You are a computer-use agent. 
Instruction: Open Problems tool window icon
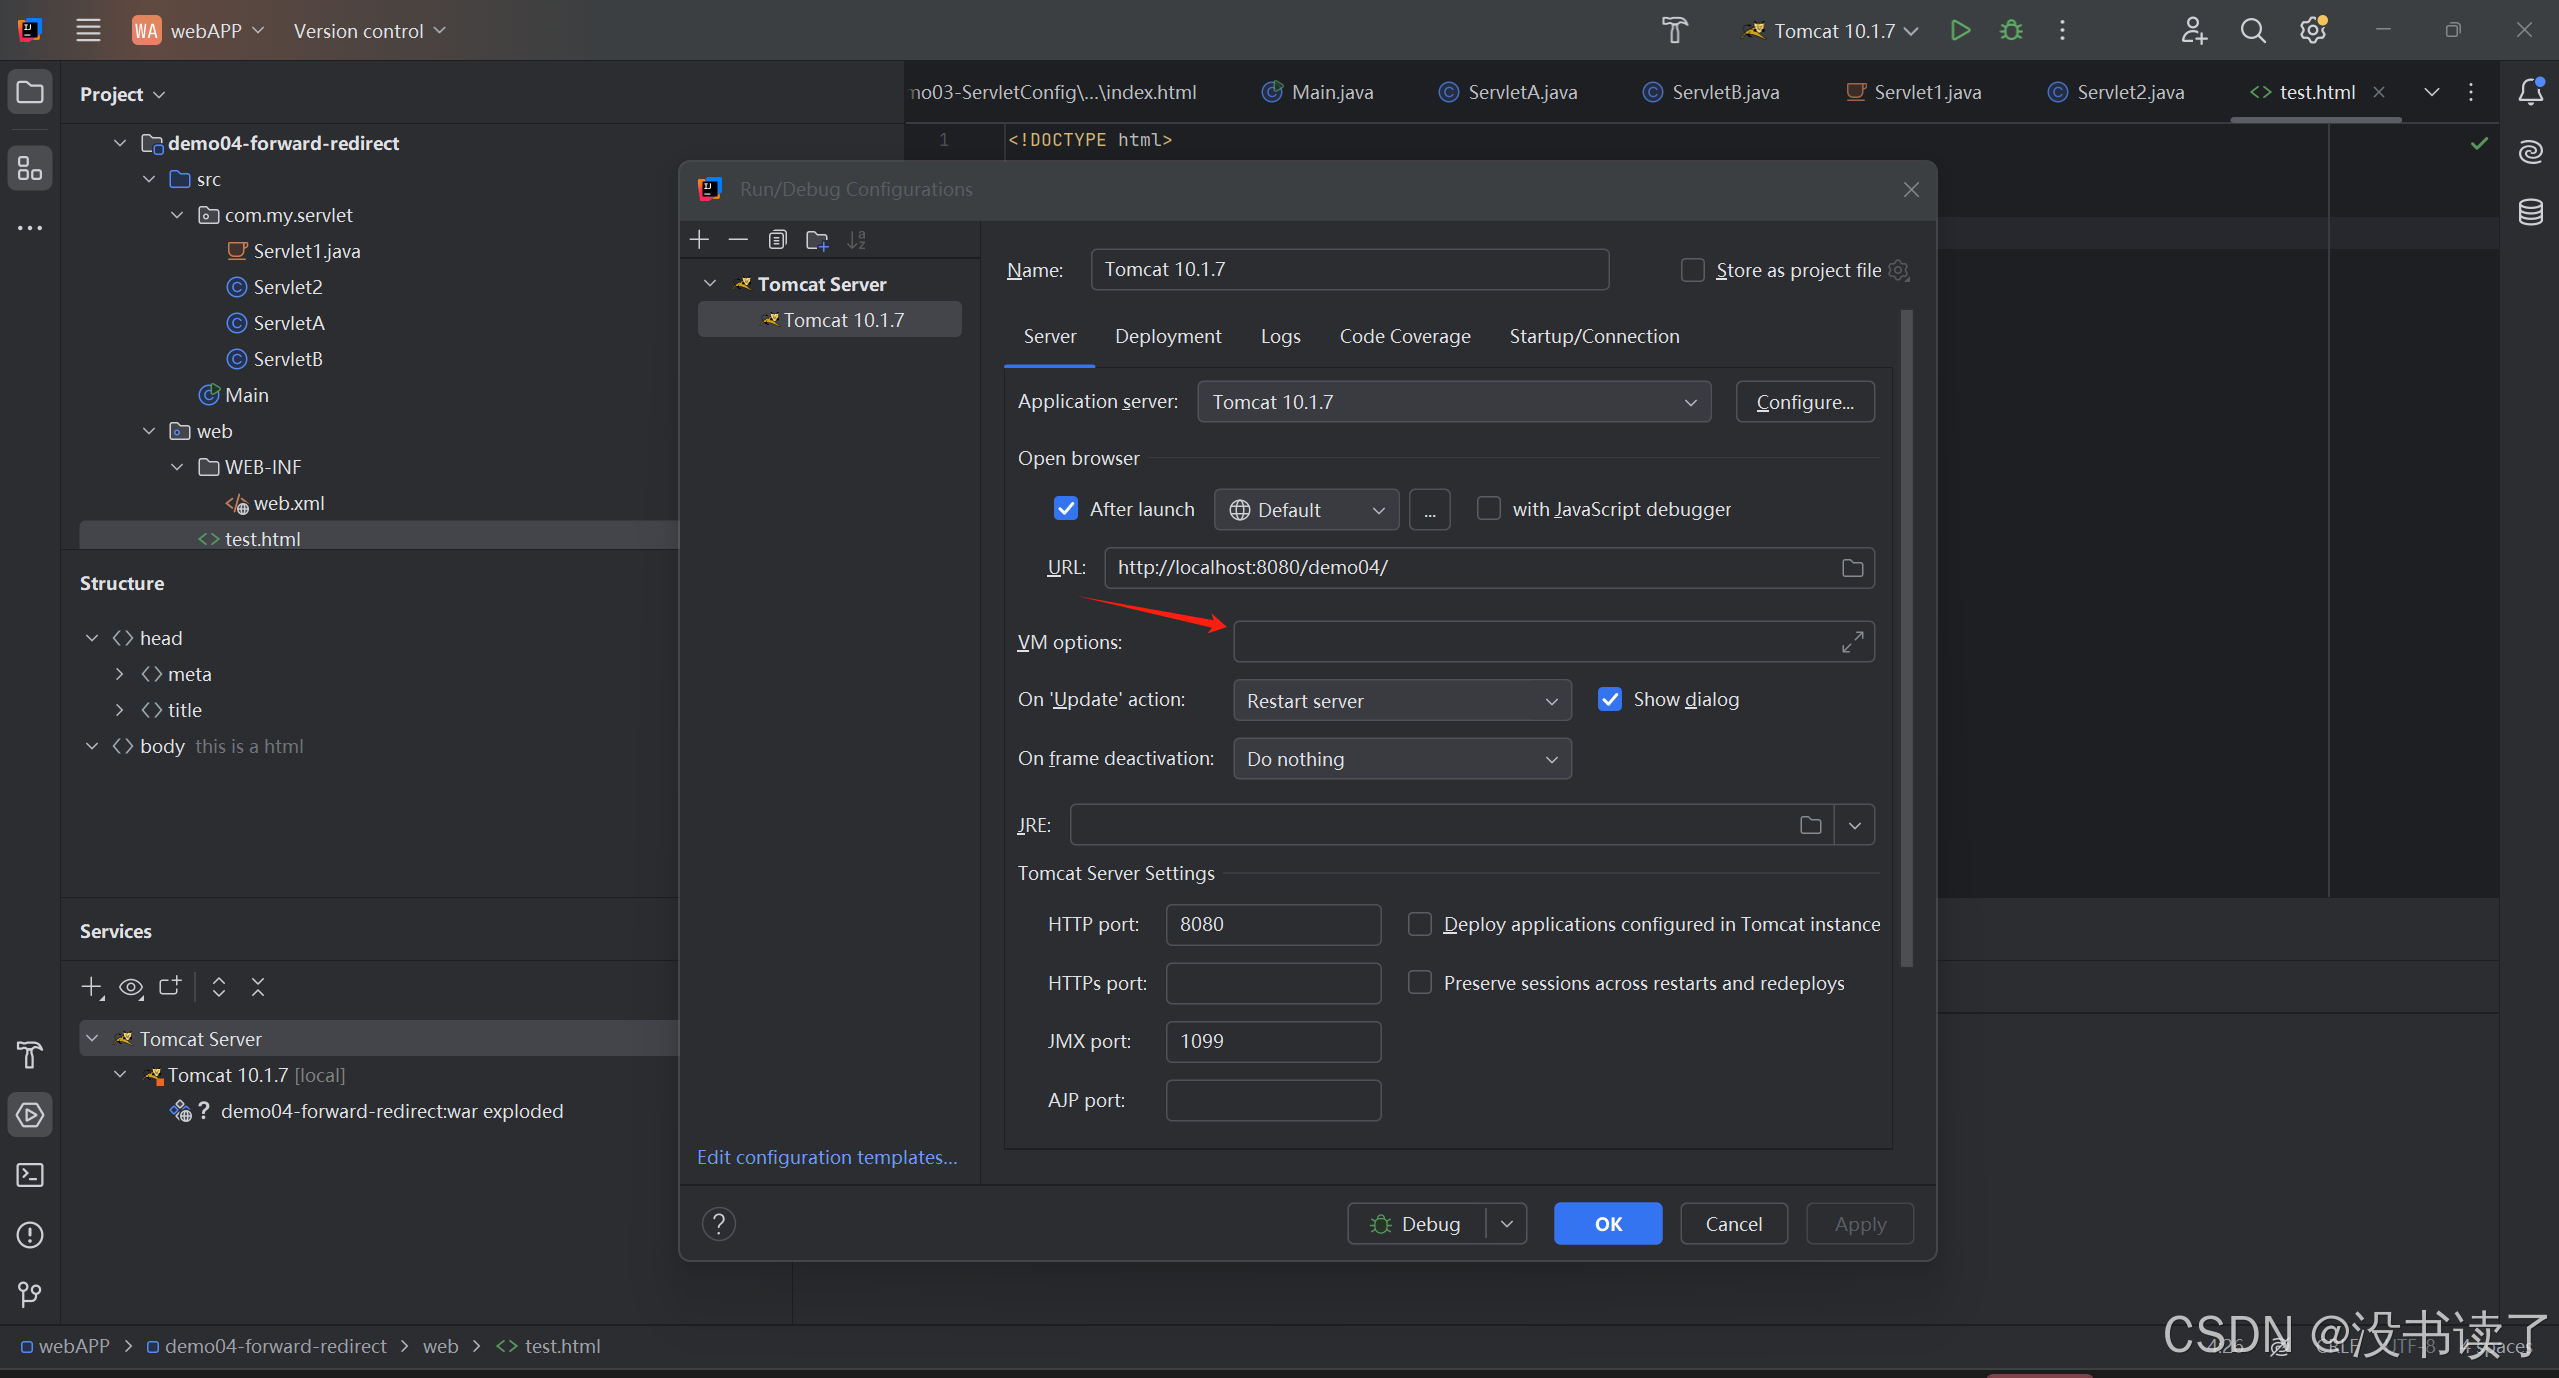[30, 1234]
